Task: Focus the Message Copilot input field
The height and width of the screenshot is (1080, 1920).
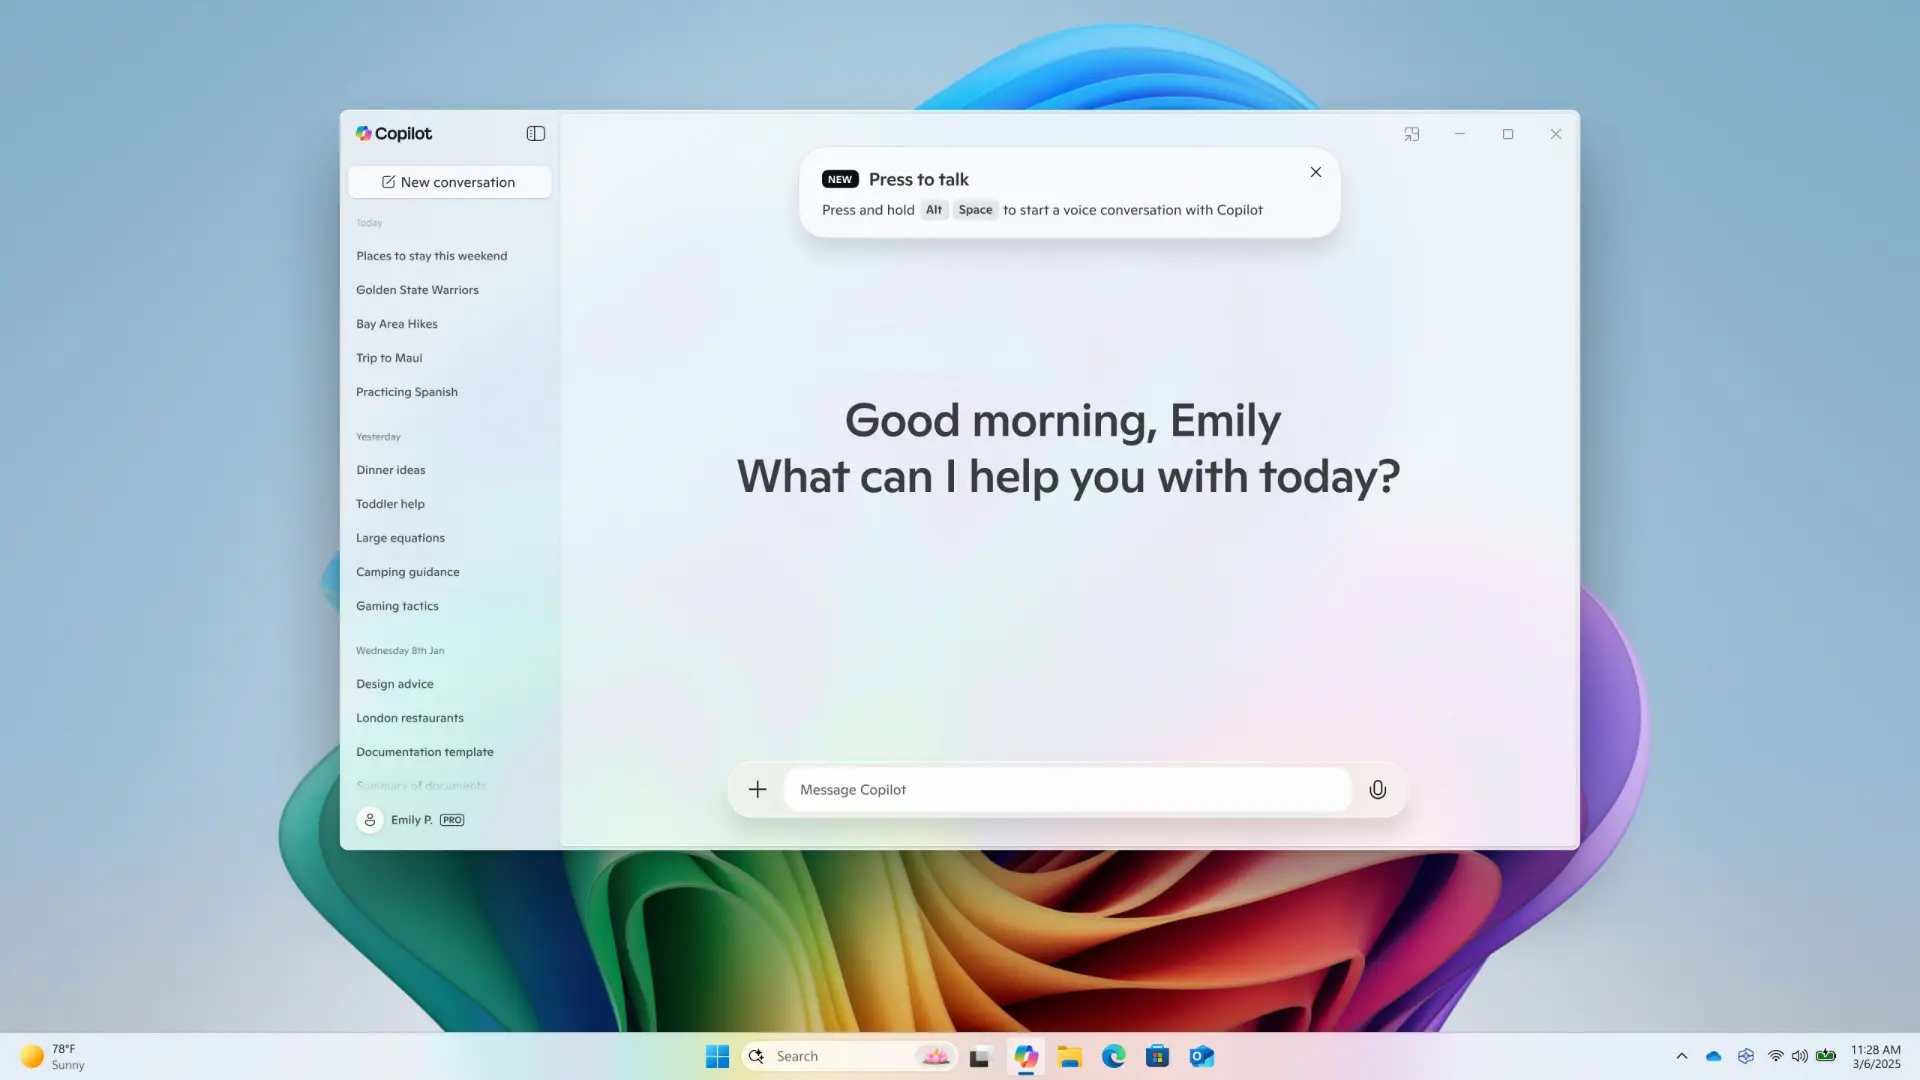Action: pos(1067,790)
